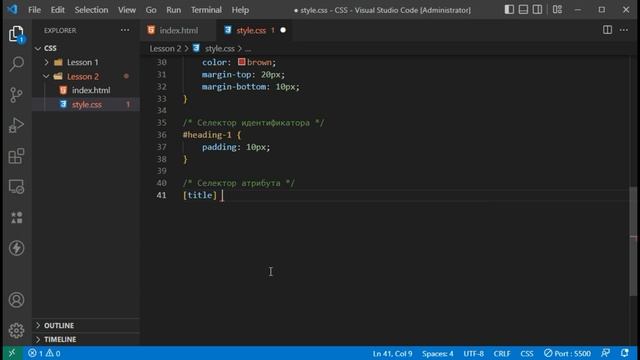This screenshot has width=640, height=360.
Task: Click Lesson 2 in the breadcrumb
Action: 165,49
